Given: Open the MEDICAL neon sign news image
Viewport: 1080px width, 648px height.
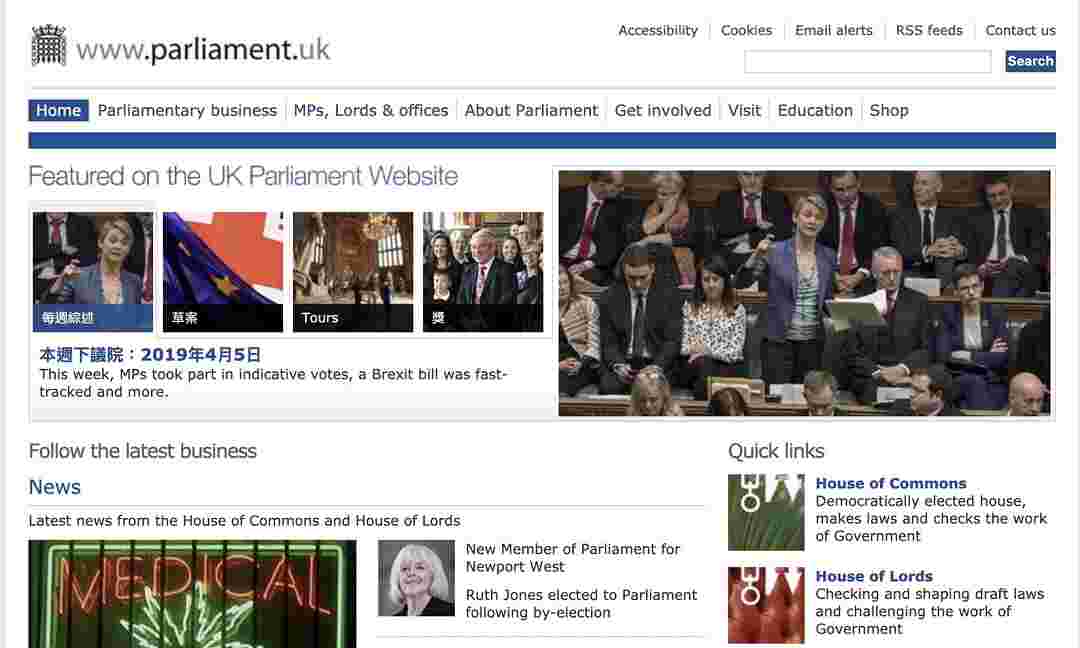Looking at the screenshot, I should 192,594.
